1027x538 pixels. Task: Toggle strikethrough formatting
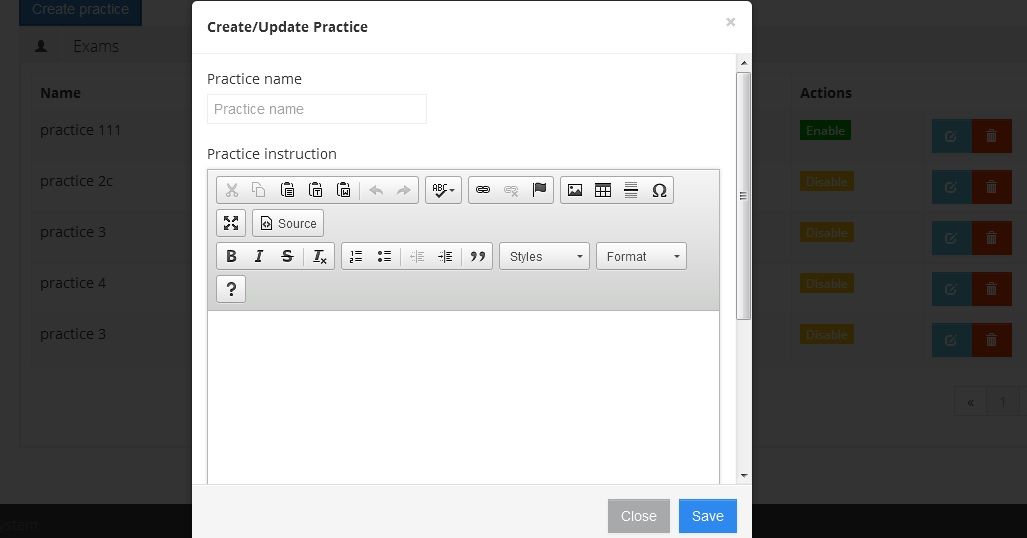pos(287,257)
